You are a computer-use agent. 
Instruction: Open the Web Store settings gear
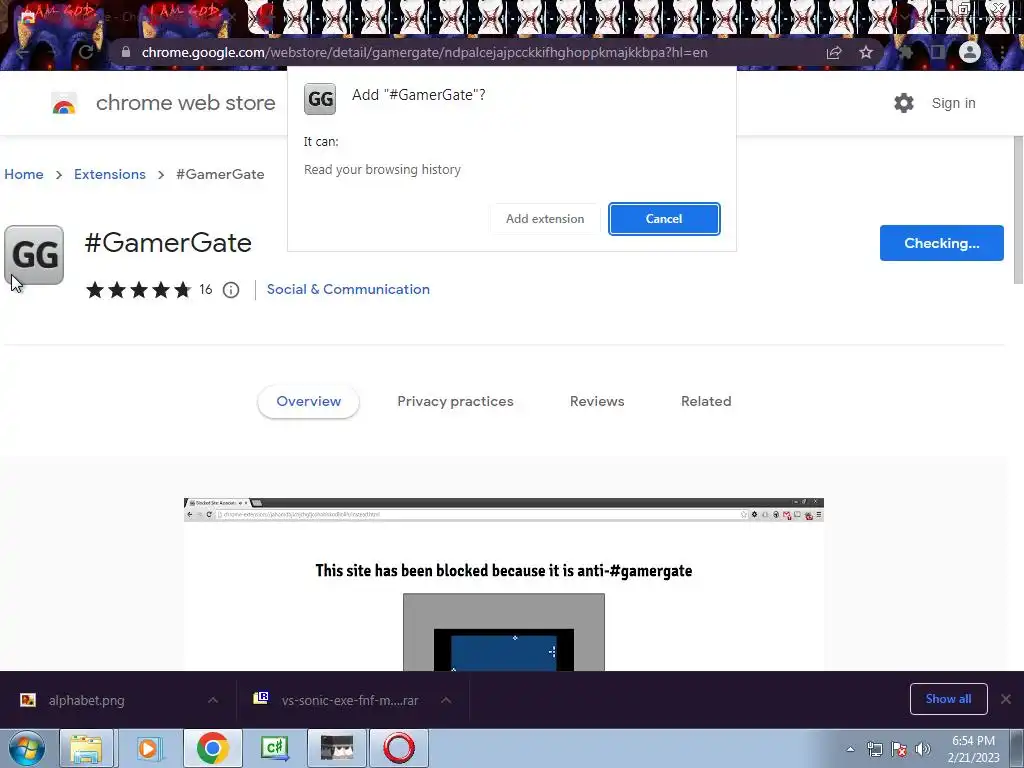pos(904,103)
